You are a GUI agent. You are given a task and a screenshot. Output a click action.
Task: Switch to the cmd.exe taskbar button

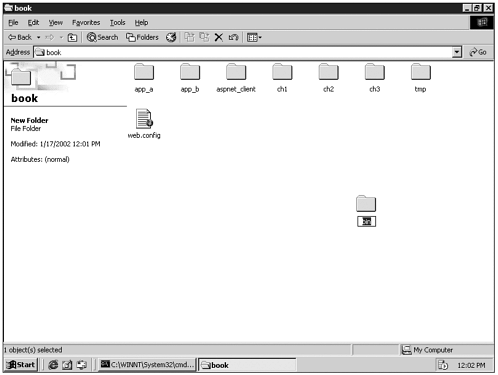point(147,365)
